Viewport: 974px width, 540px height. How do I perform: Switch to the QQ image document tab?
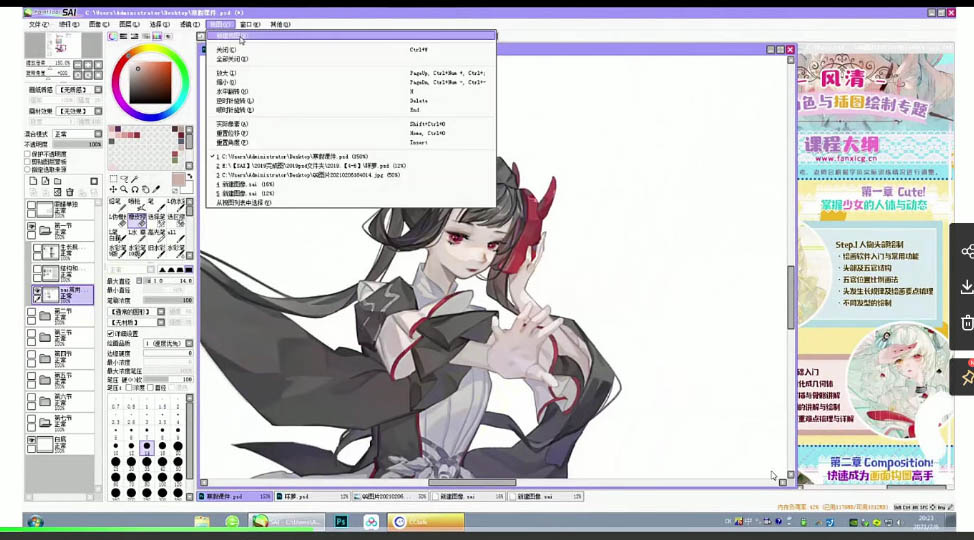pyautogui.click(x=390, y=497)
